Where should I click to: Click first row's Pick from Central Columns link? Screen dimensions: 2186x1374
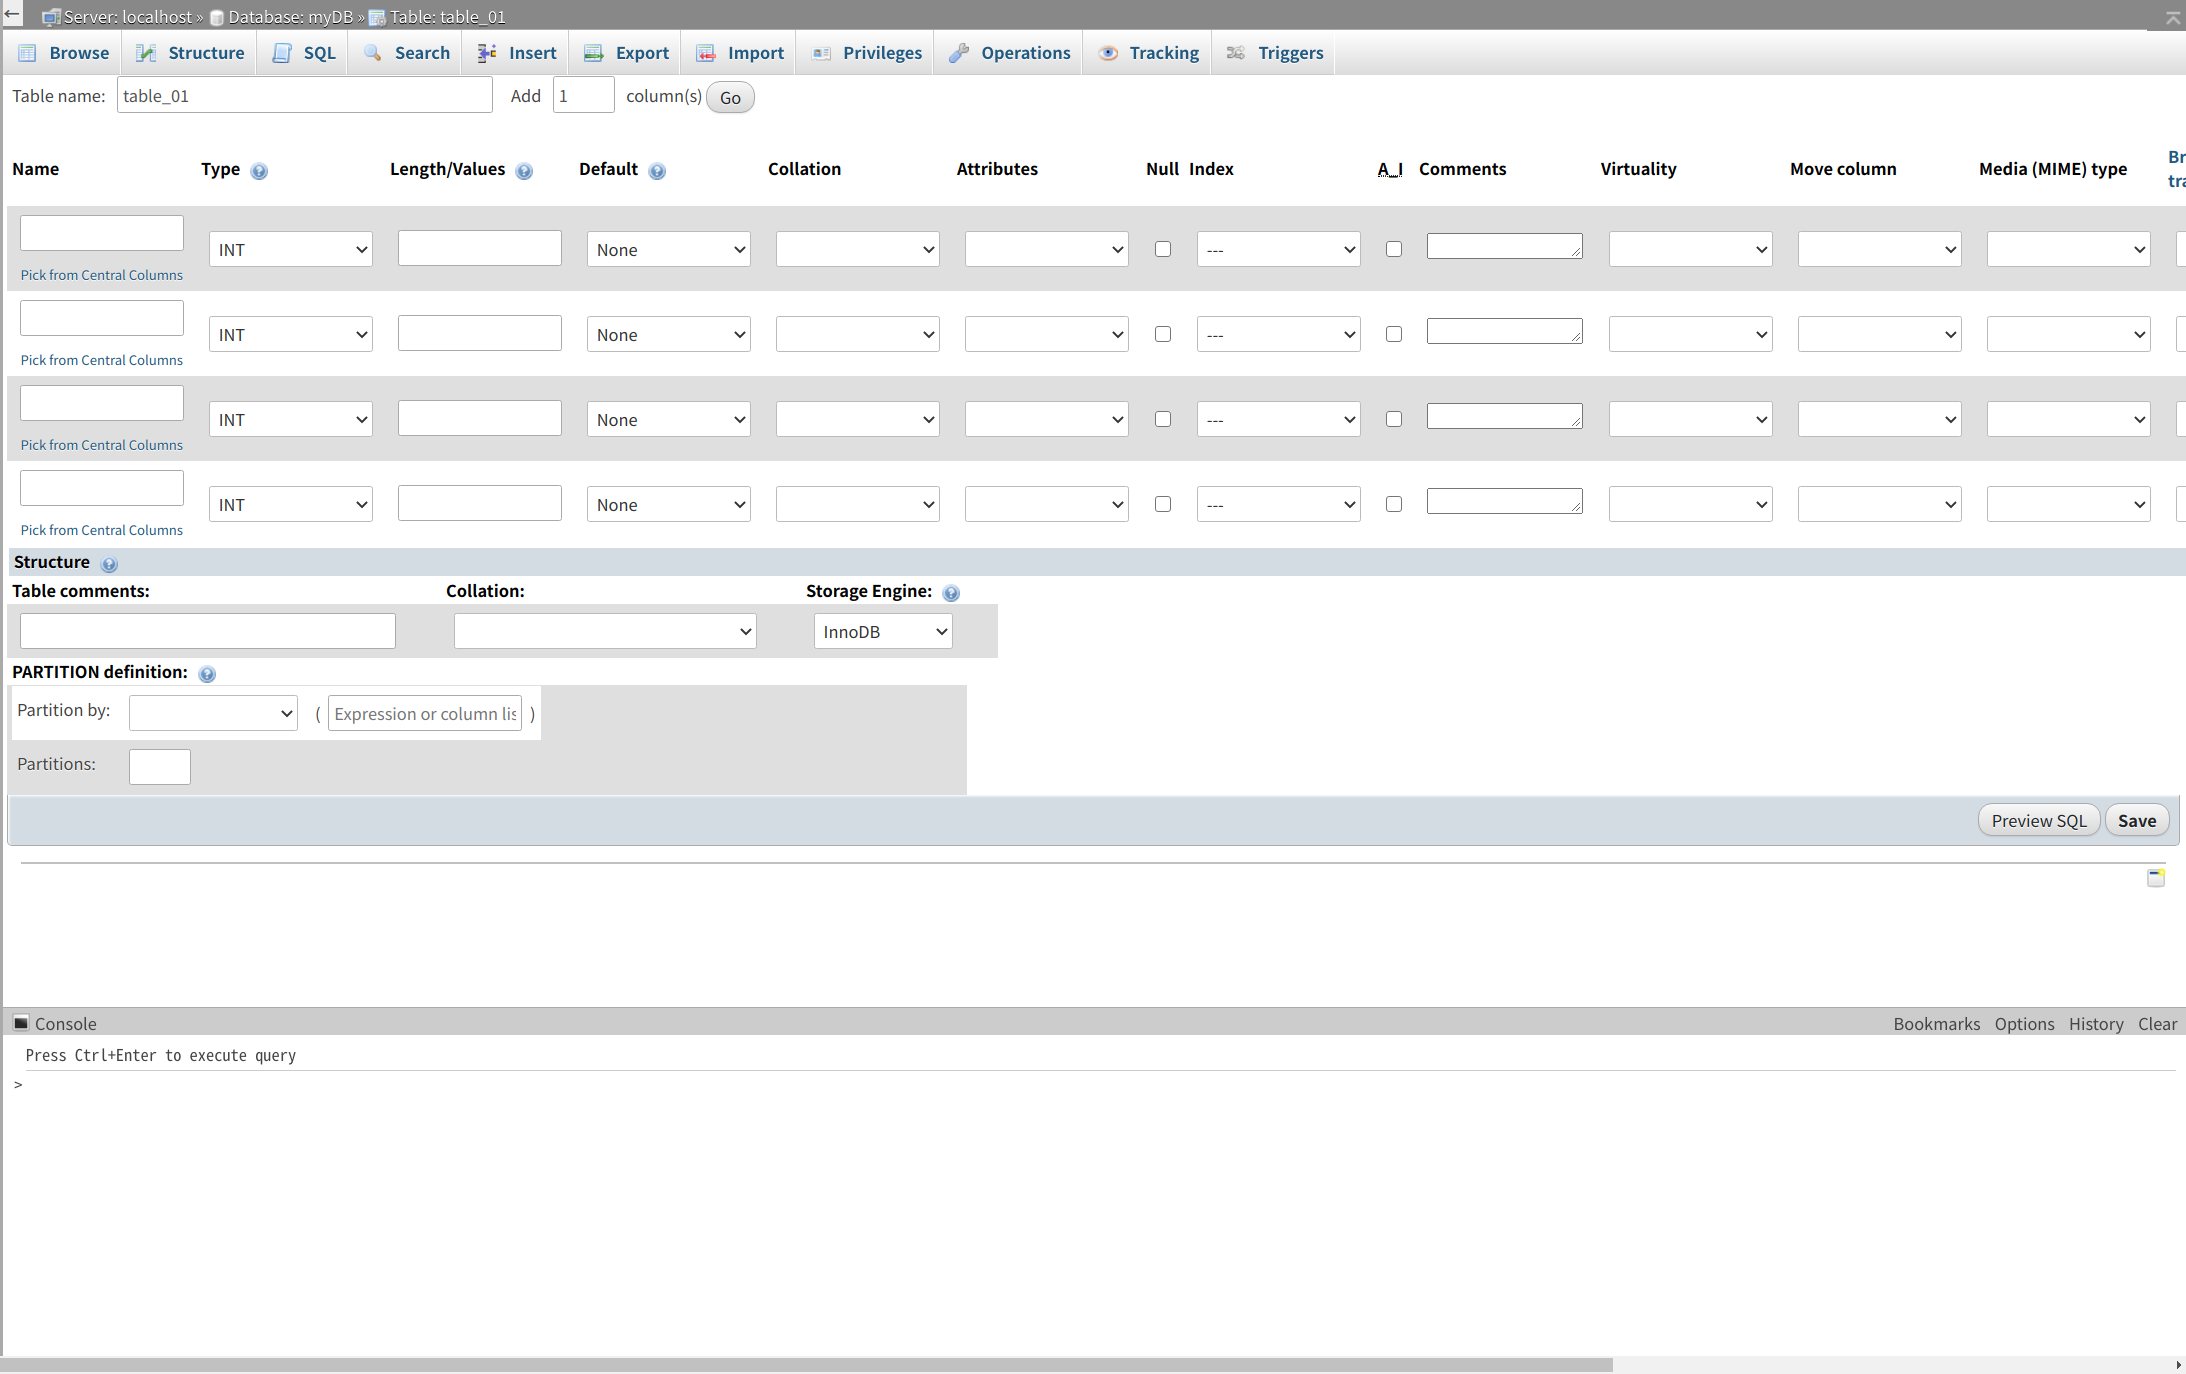[102, 275]
